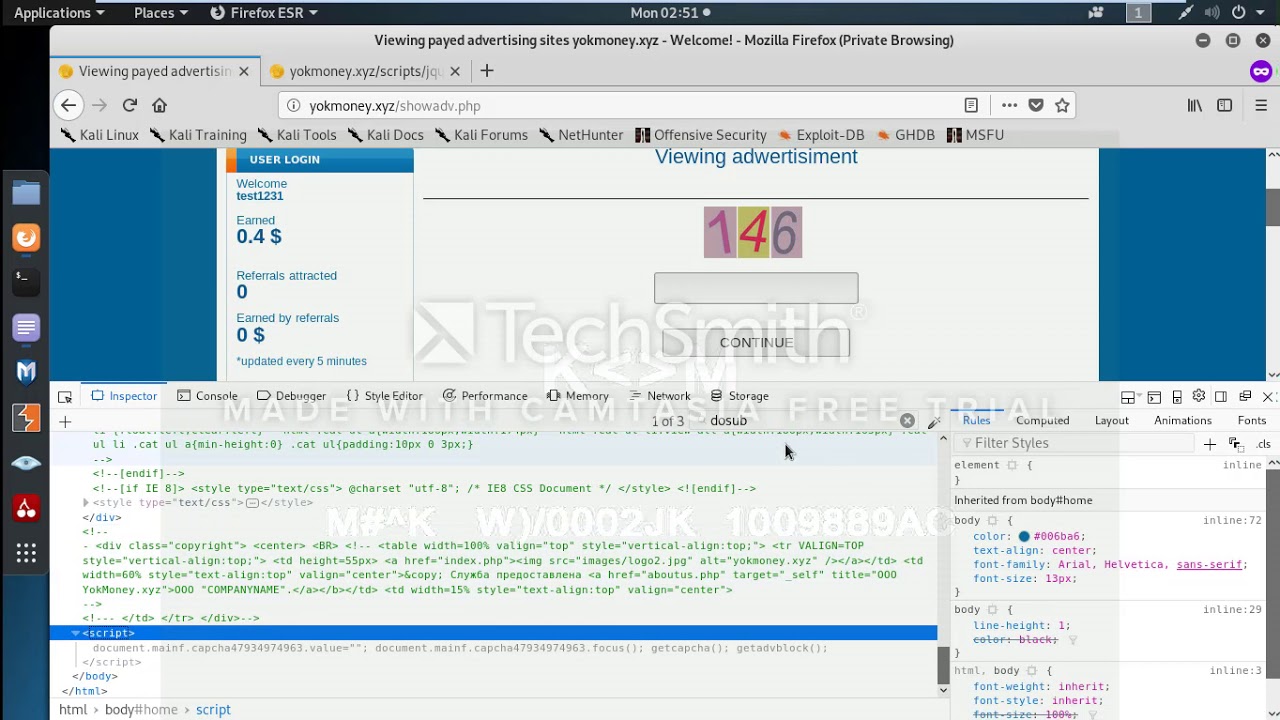Open GHDB bookmark
Screen dimensions: 1280x720
(905, 135)
